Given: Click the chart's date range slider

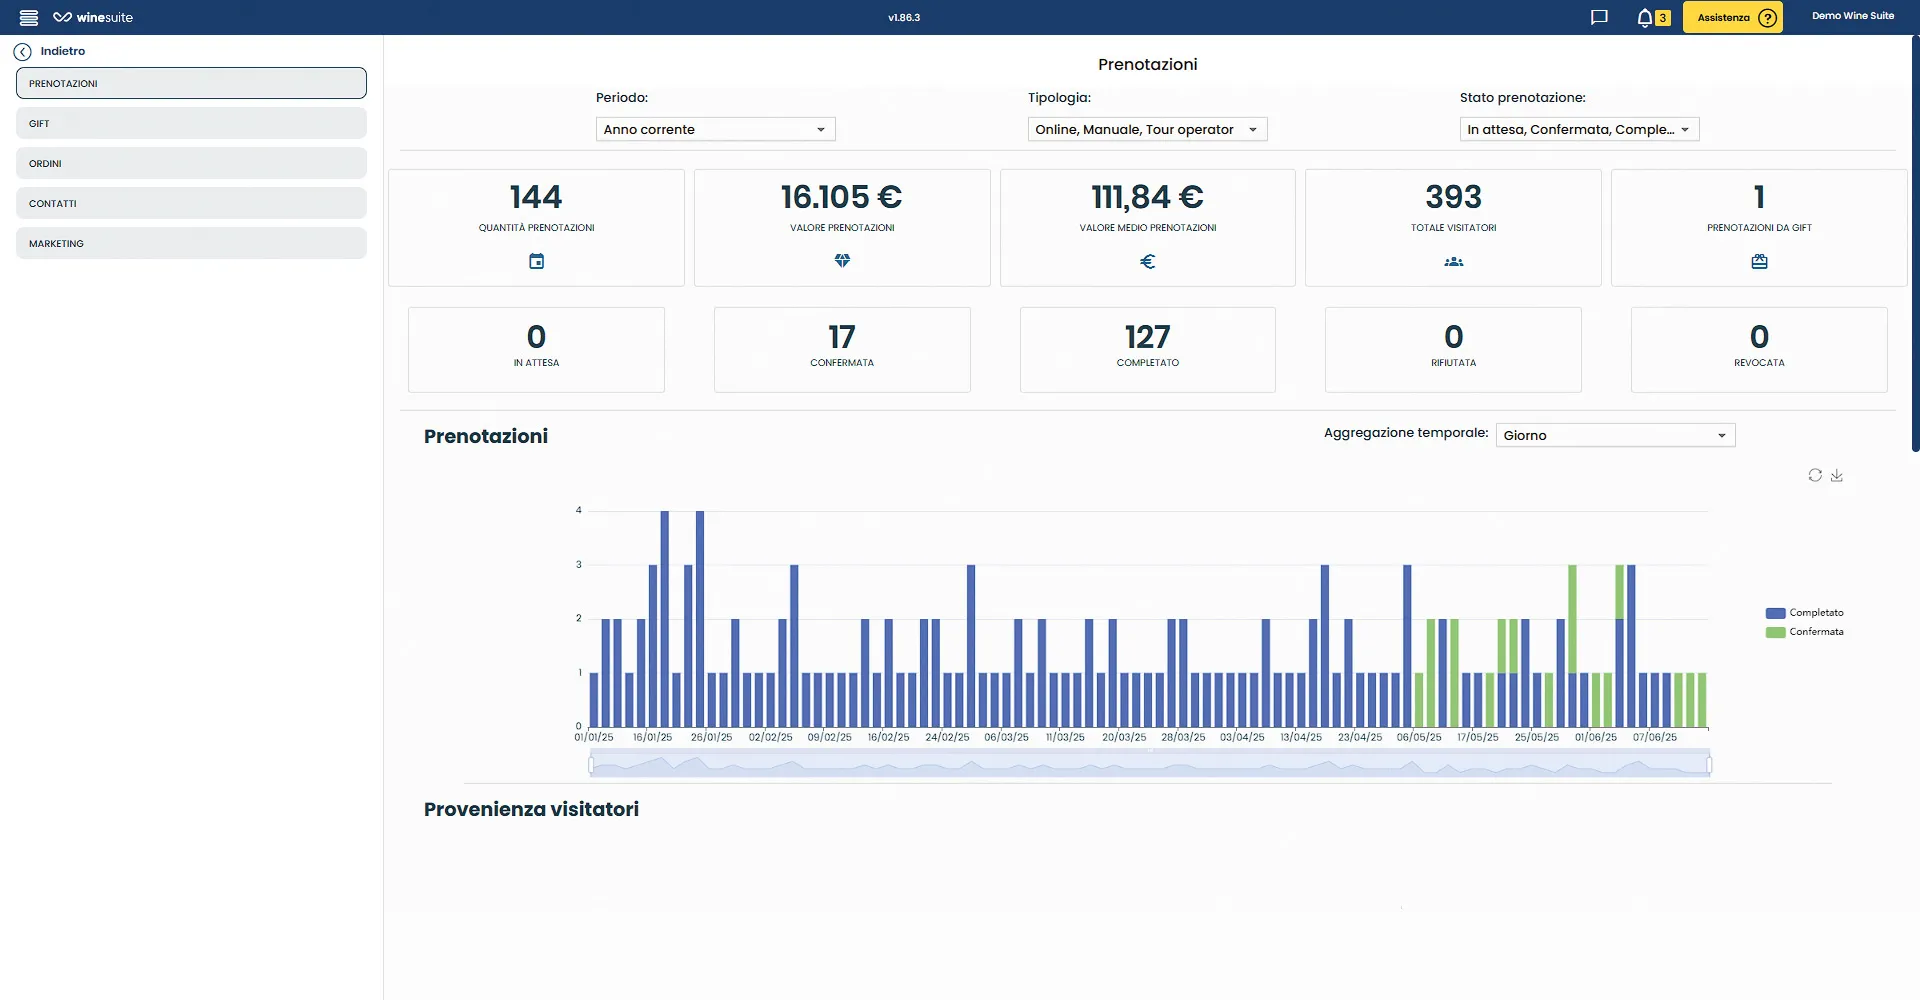Looking at the screenshot, I should [1149, 766].
